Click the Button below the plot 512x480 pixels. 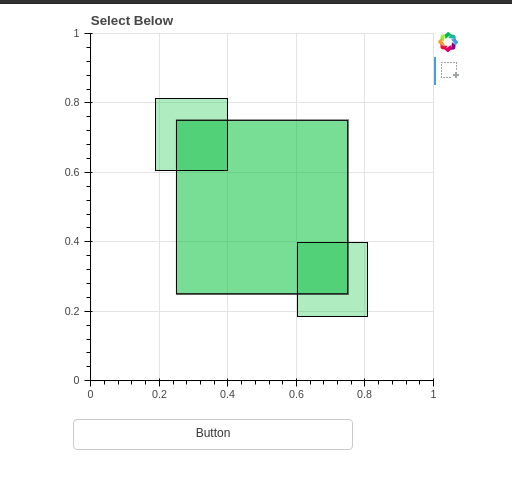click(x=213, y=434)
